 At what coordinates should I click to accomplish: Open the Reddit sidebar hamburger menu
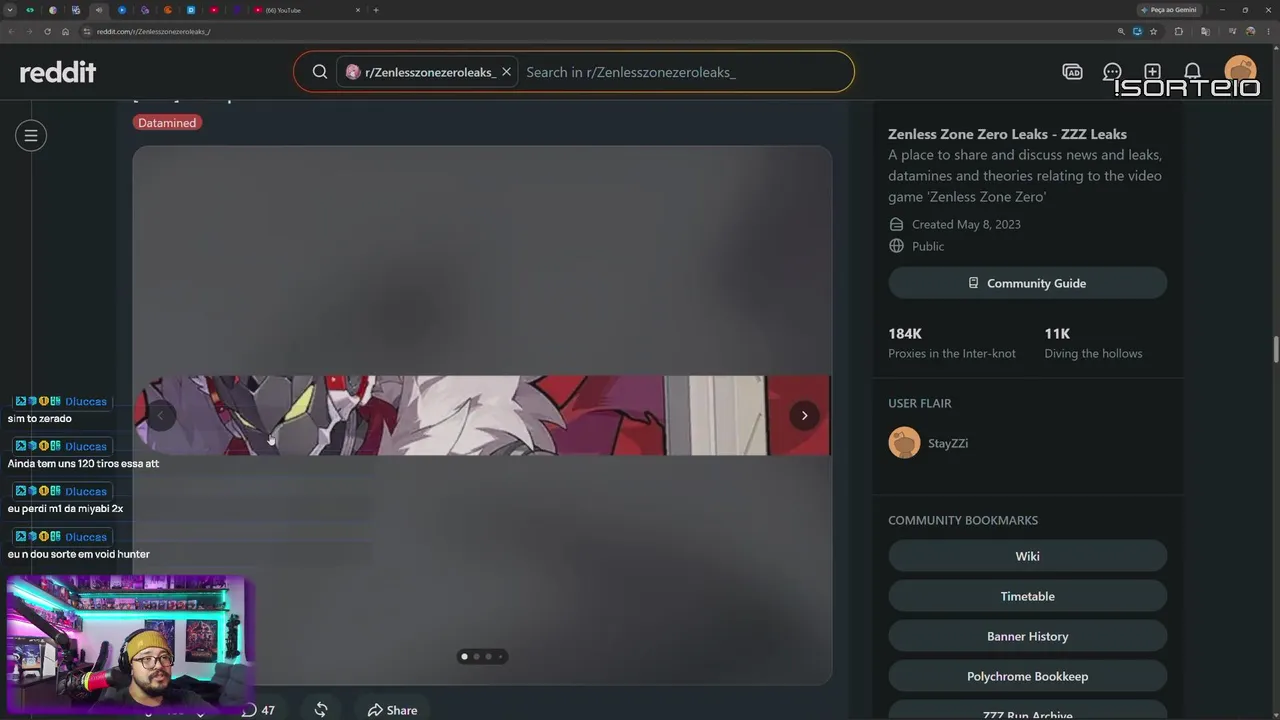tap(31, 135)
